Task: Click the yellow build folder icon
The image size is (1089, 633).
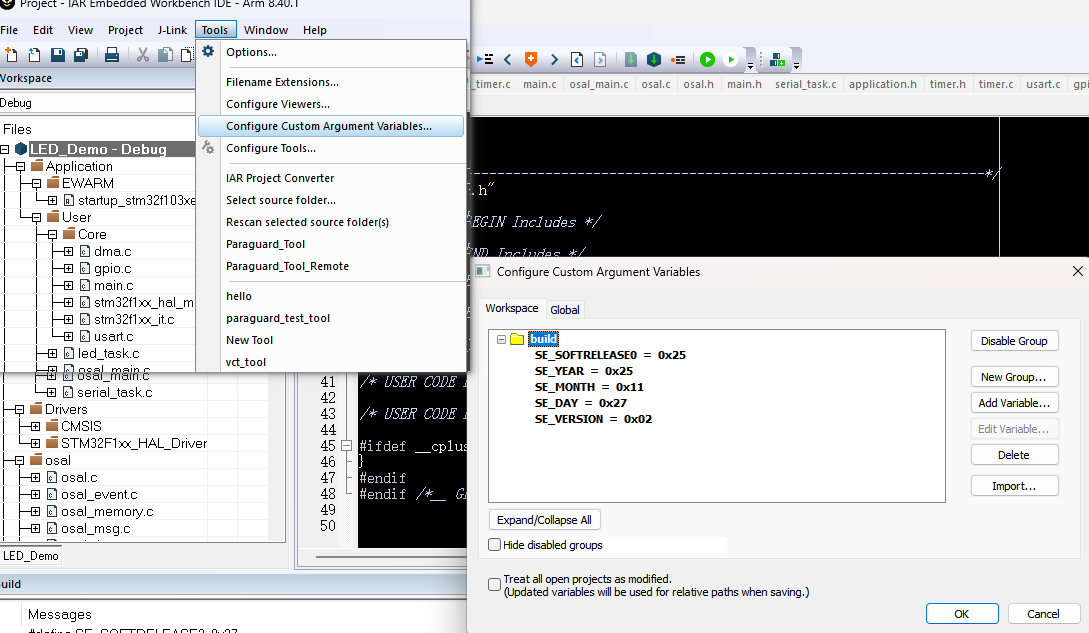Action: click(517, 339)
